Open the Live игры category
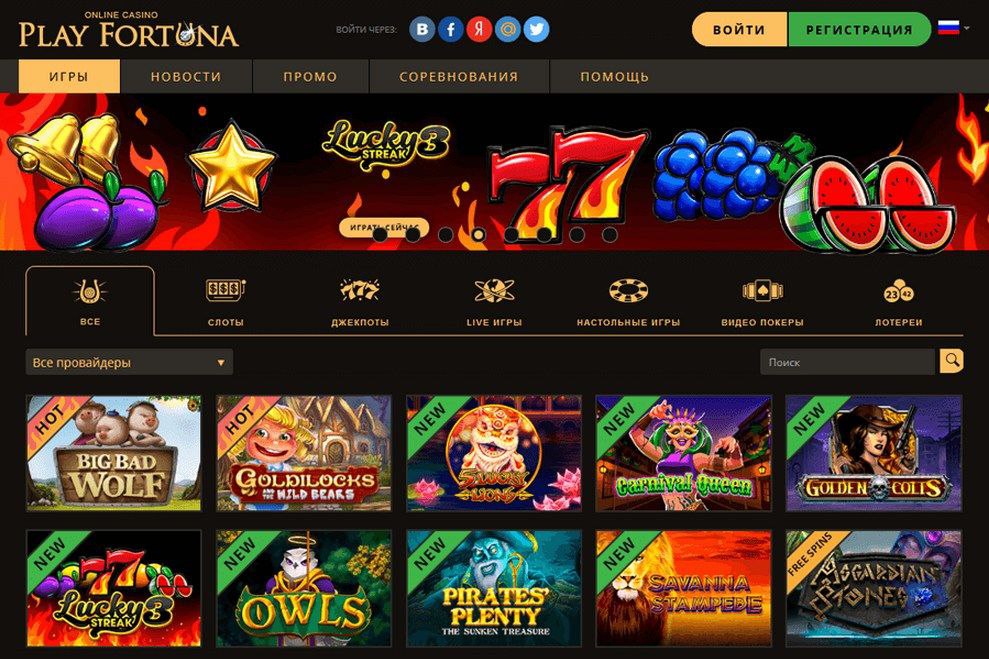 pos(494,302)
